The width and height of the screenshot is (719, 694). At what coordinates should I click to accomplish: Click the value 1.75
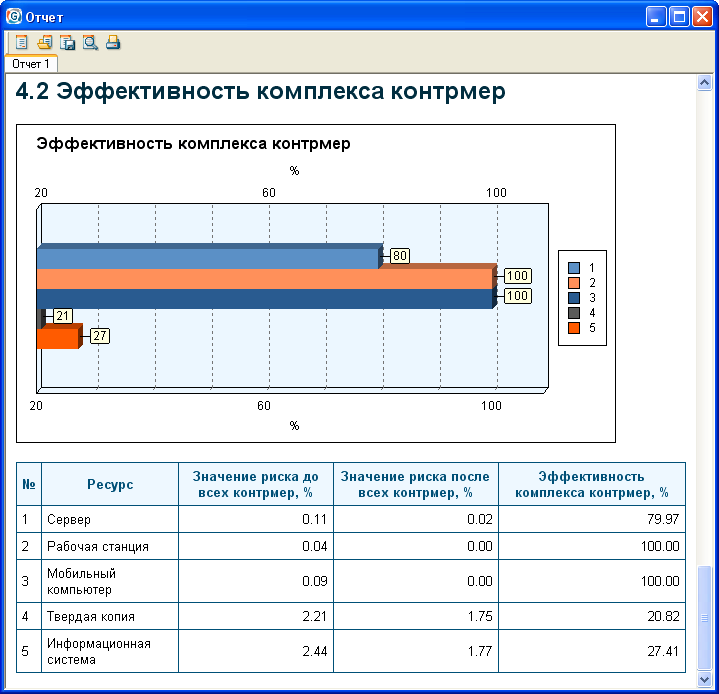point(480,616)
